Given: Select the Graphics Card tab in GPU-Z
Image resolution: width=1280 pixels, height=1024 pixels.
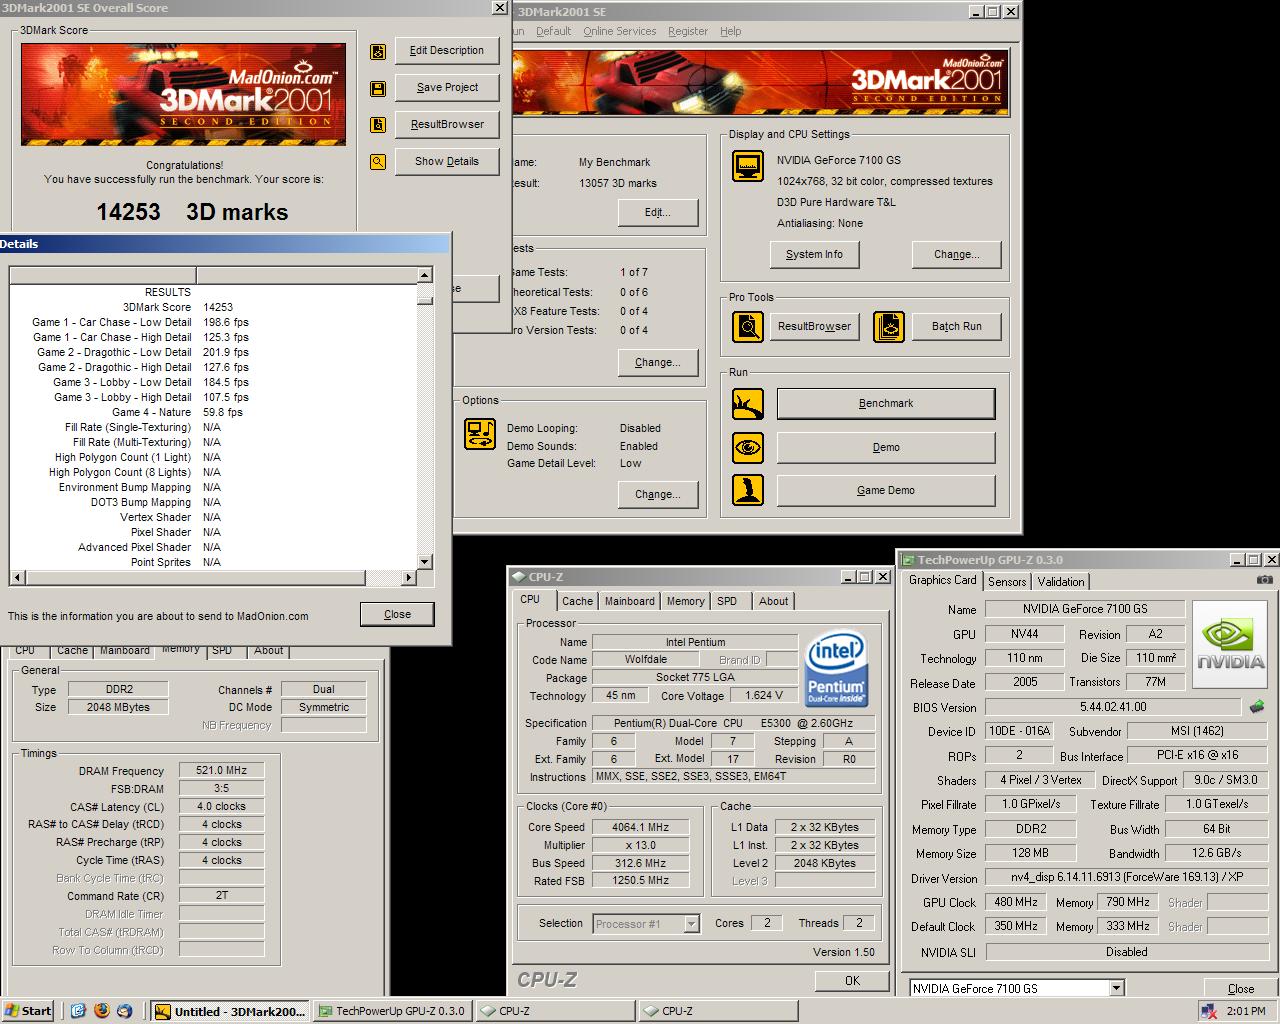Looking at the screenshot, I should click(x=942, y=580).
